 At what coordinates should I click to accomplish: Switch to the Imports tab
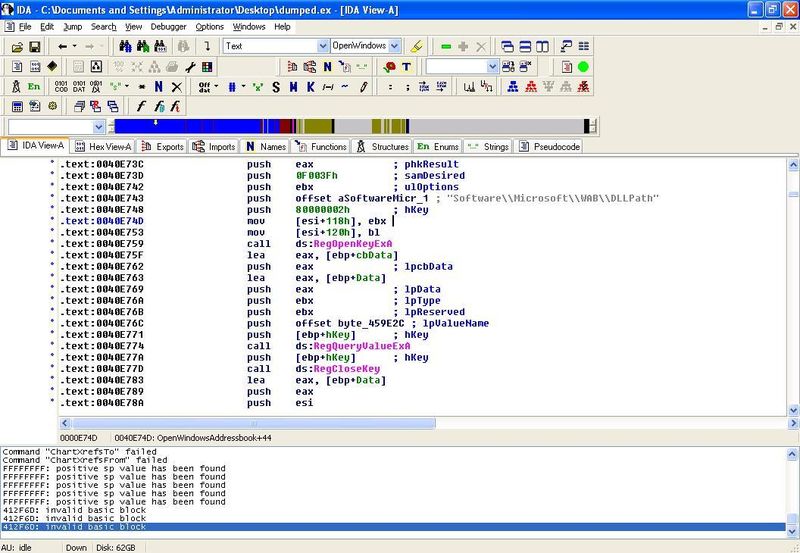tap(213, 147)
